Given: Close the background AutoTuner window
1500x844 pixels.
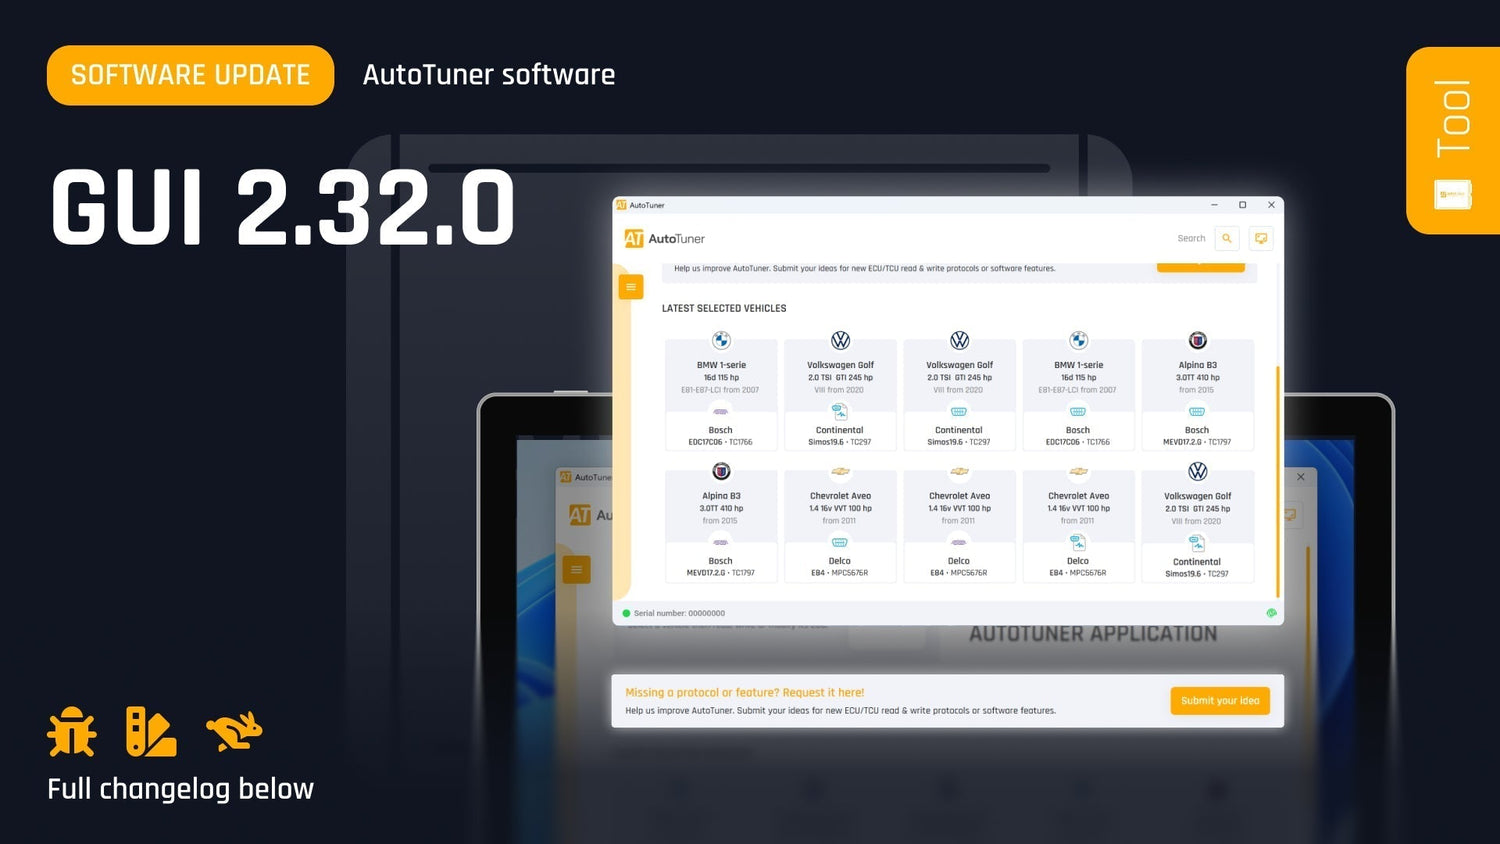Looking at the screenshot, I should coord(1300,477).
